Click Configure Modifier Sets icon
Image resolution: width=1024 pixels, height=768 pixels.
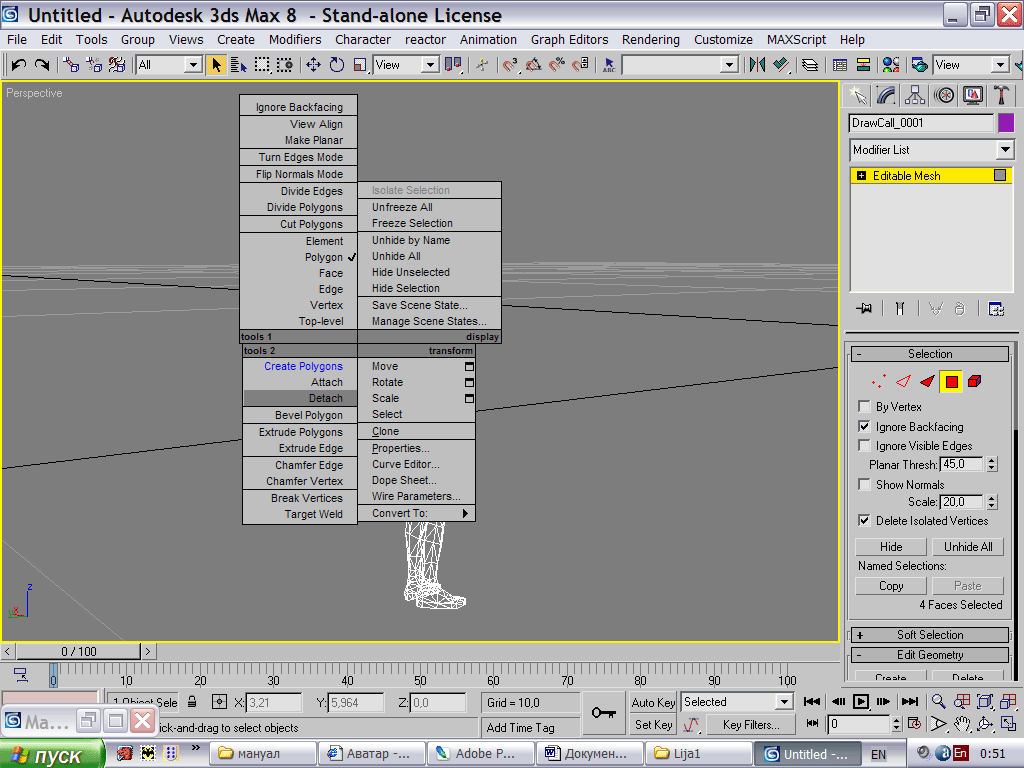pyautogui.click(x=996, y=308)
